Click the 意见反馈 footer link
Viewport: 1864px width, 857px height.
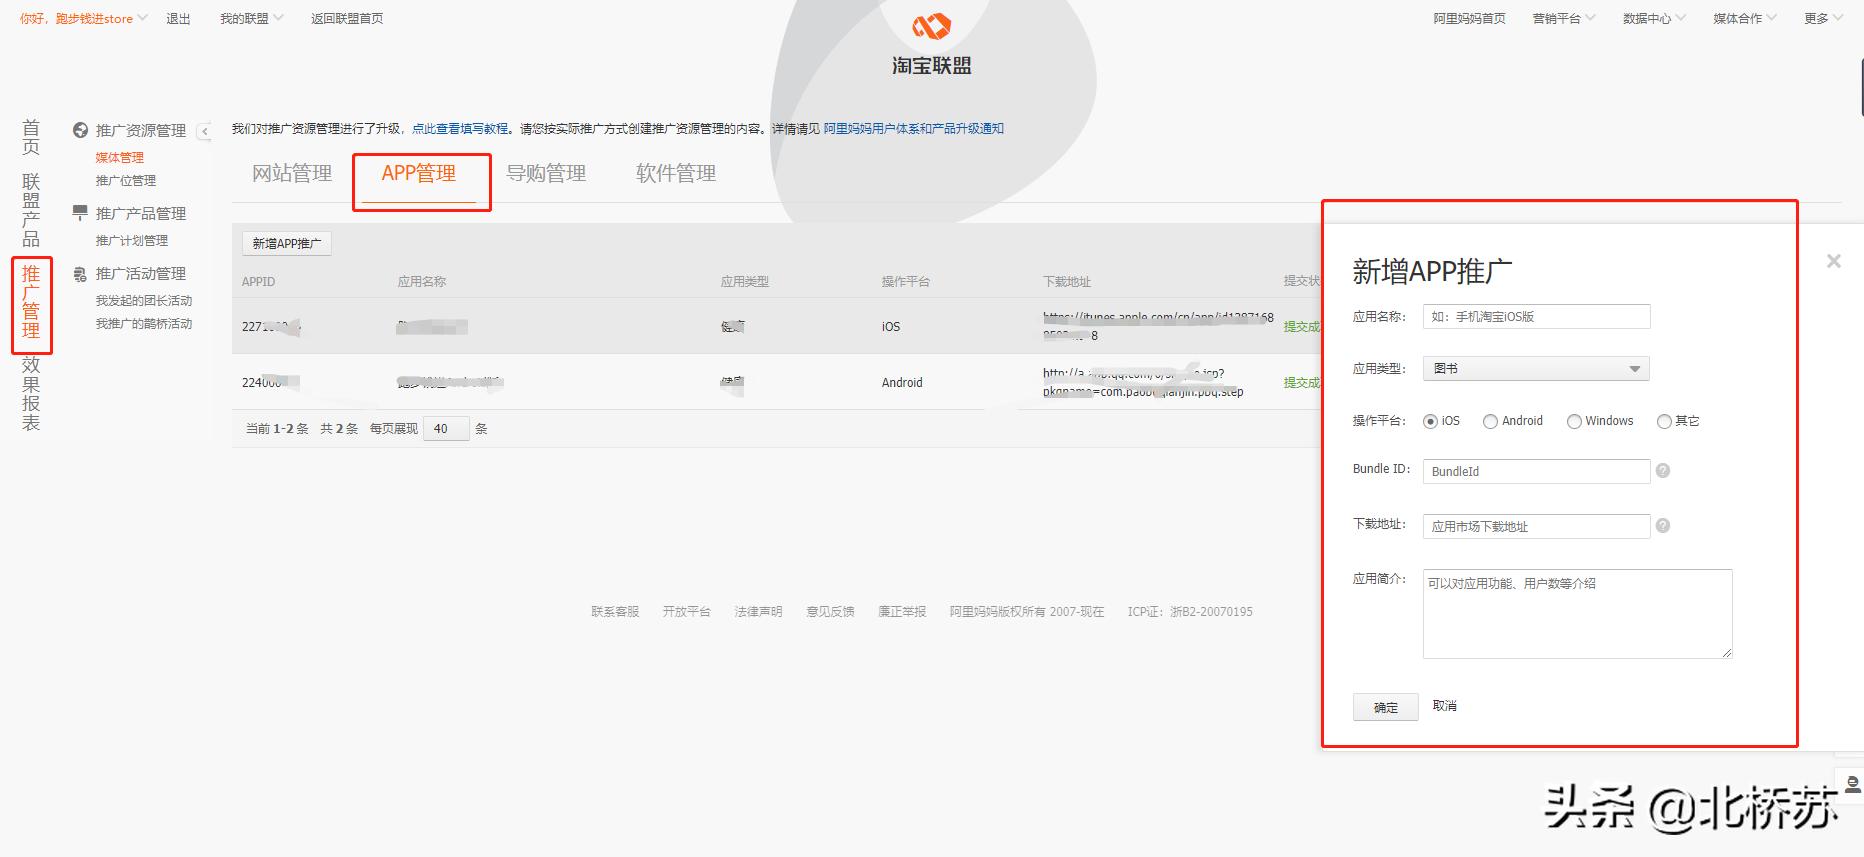tap(831, 612)
